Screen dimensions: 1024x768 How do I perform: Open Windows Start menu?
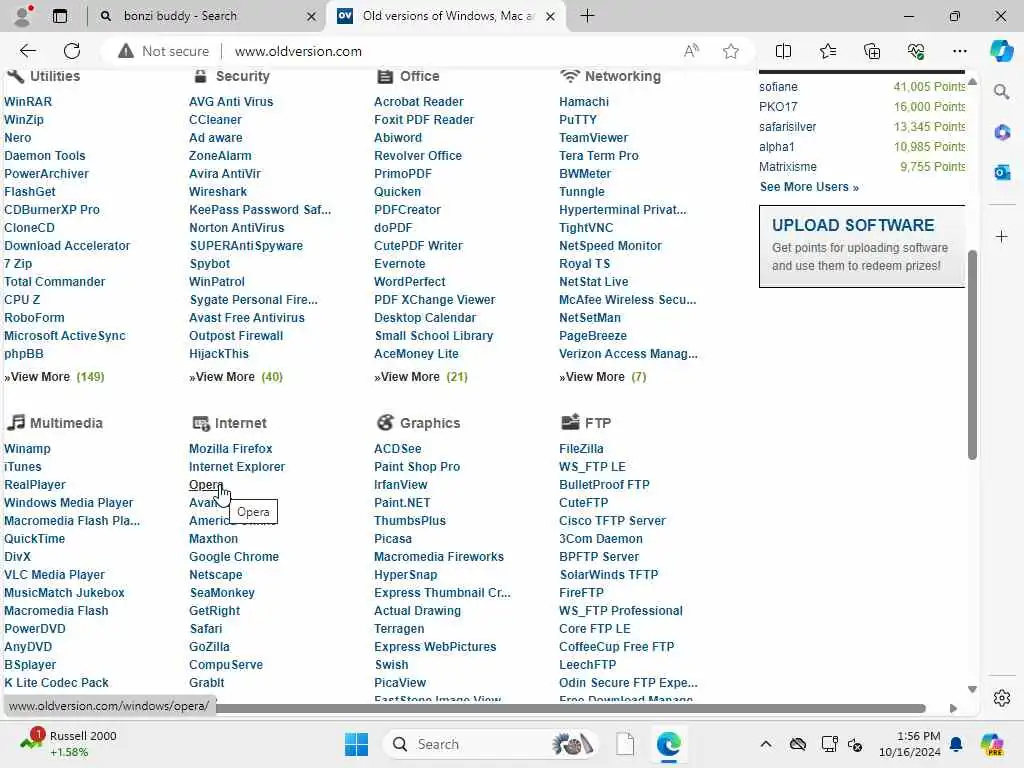point(356,744)
